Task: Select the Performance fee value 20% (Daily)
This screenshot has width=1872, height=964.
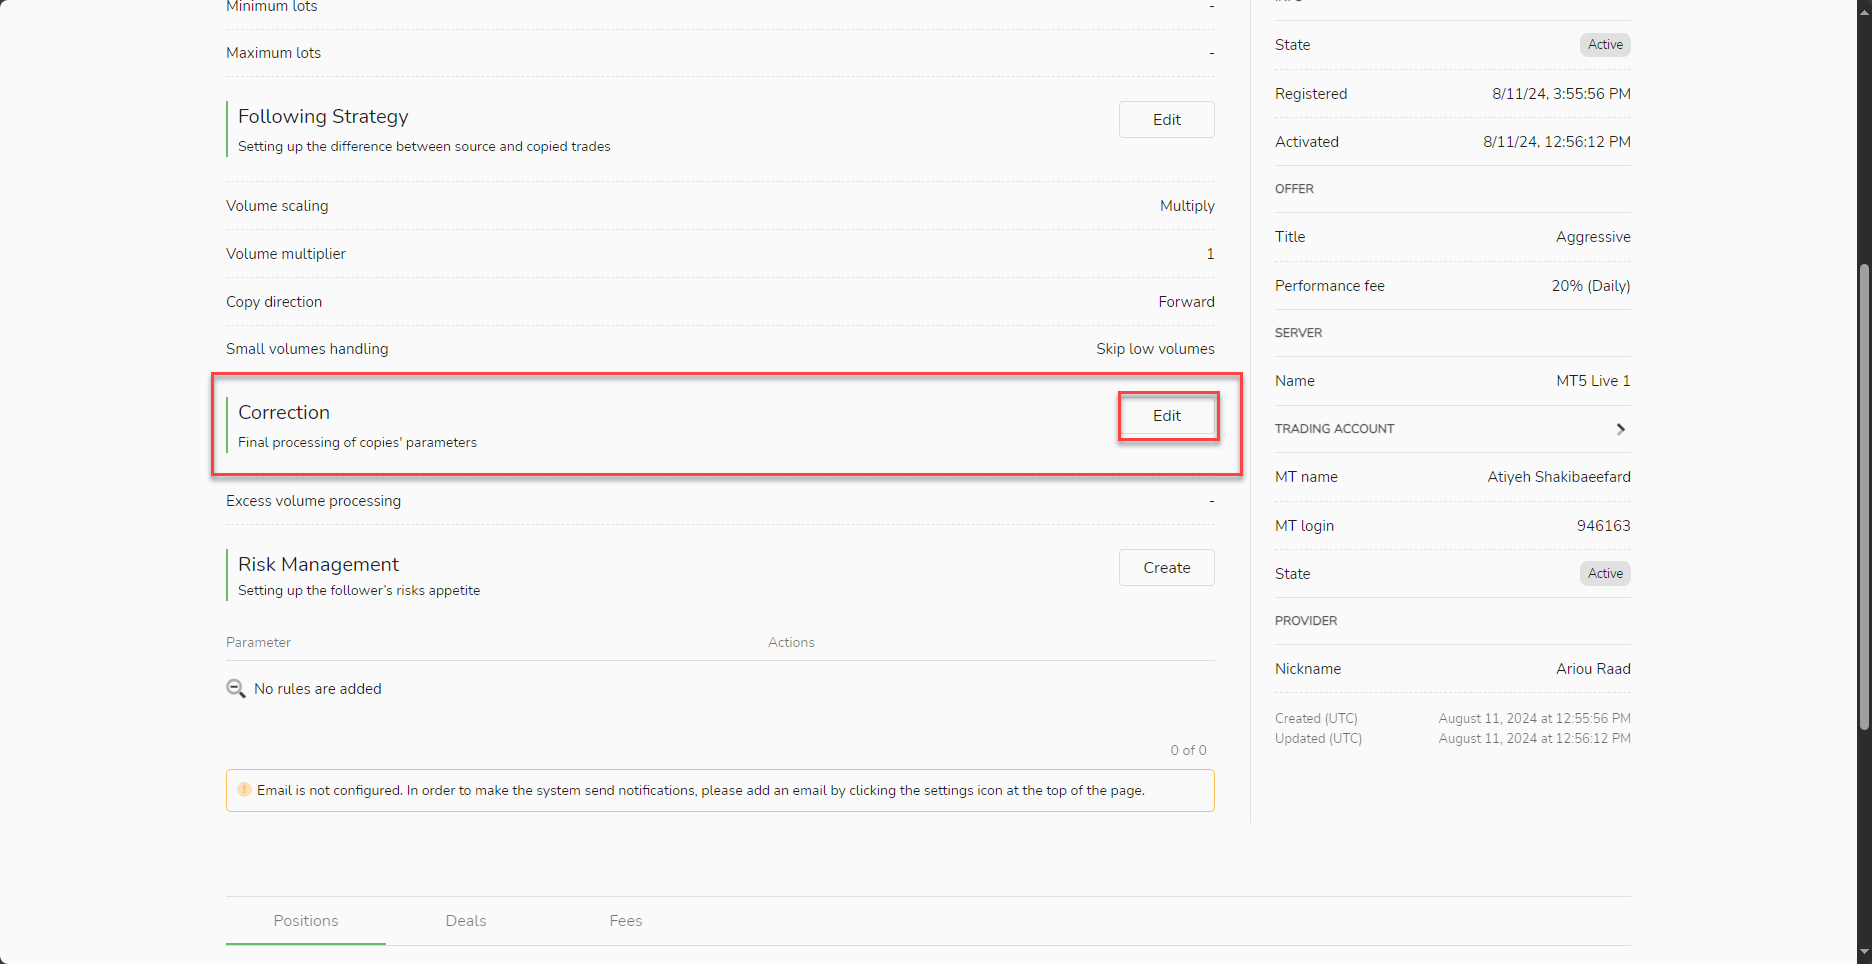Action: coord(1590,286)
